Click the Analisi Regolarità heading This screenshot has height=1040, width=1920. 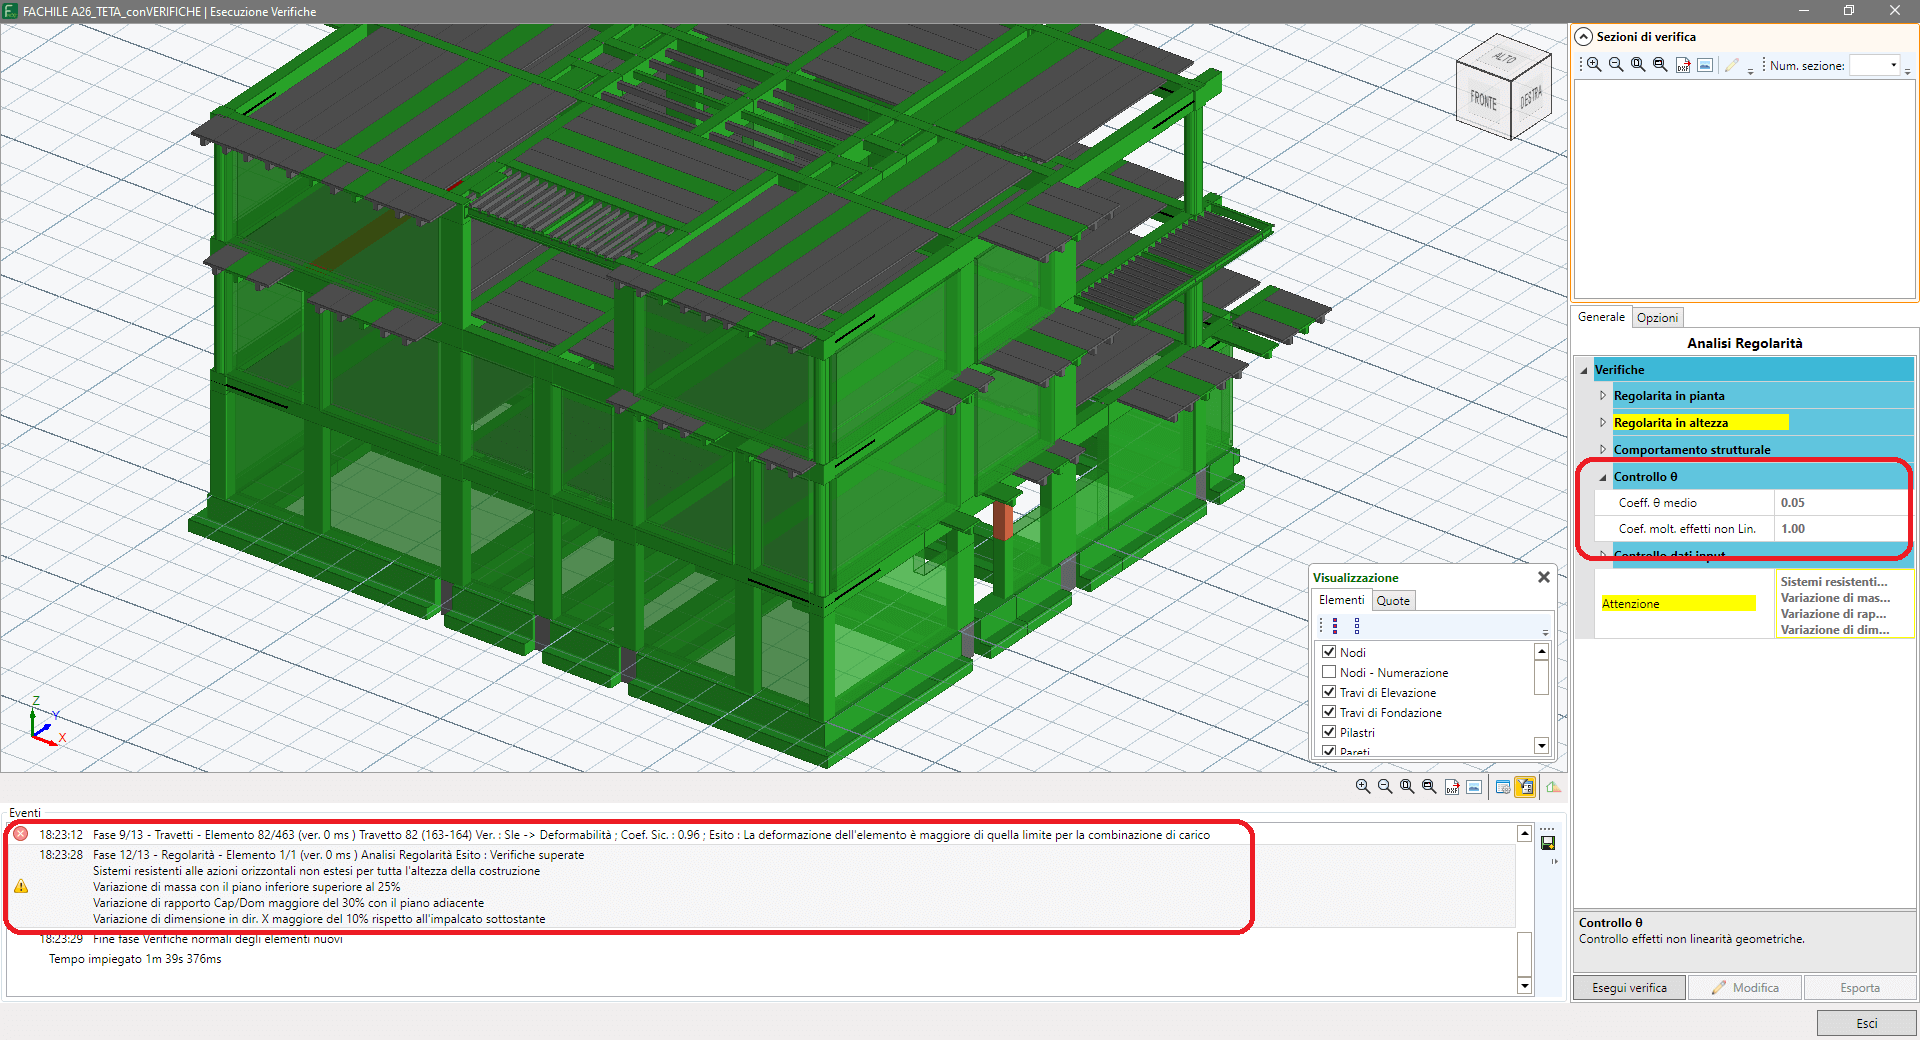coord(1744,343)
